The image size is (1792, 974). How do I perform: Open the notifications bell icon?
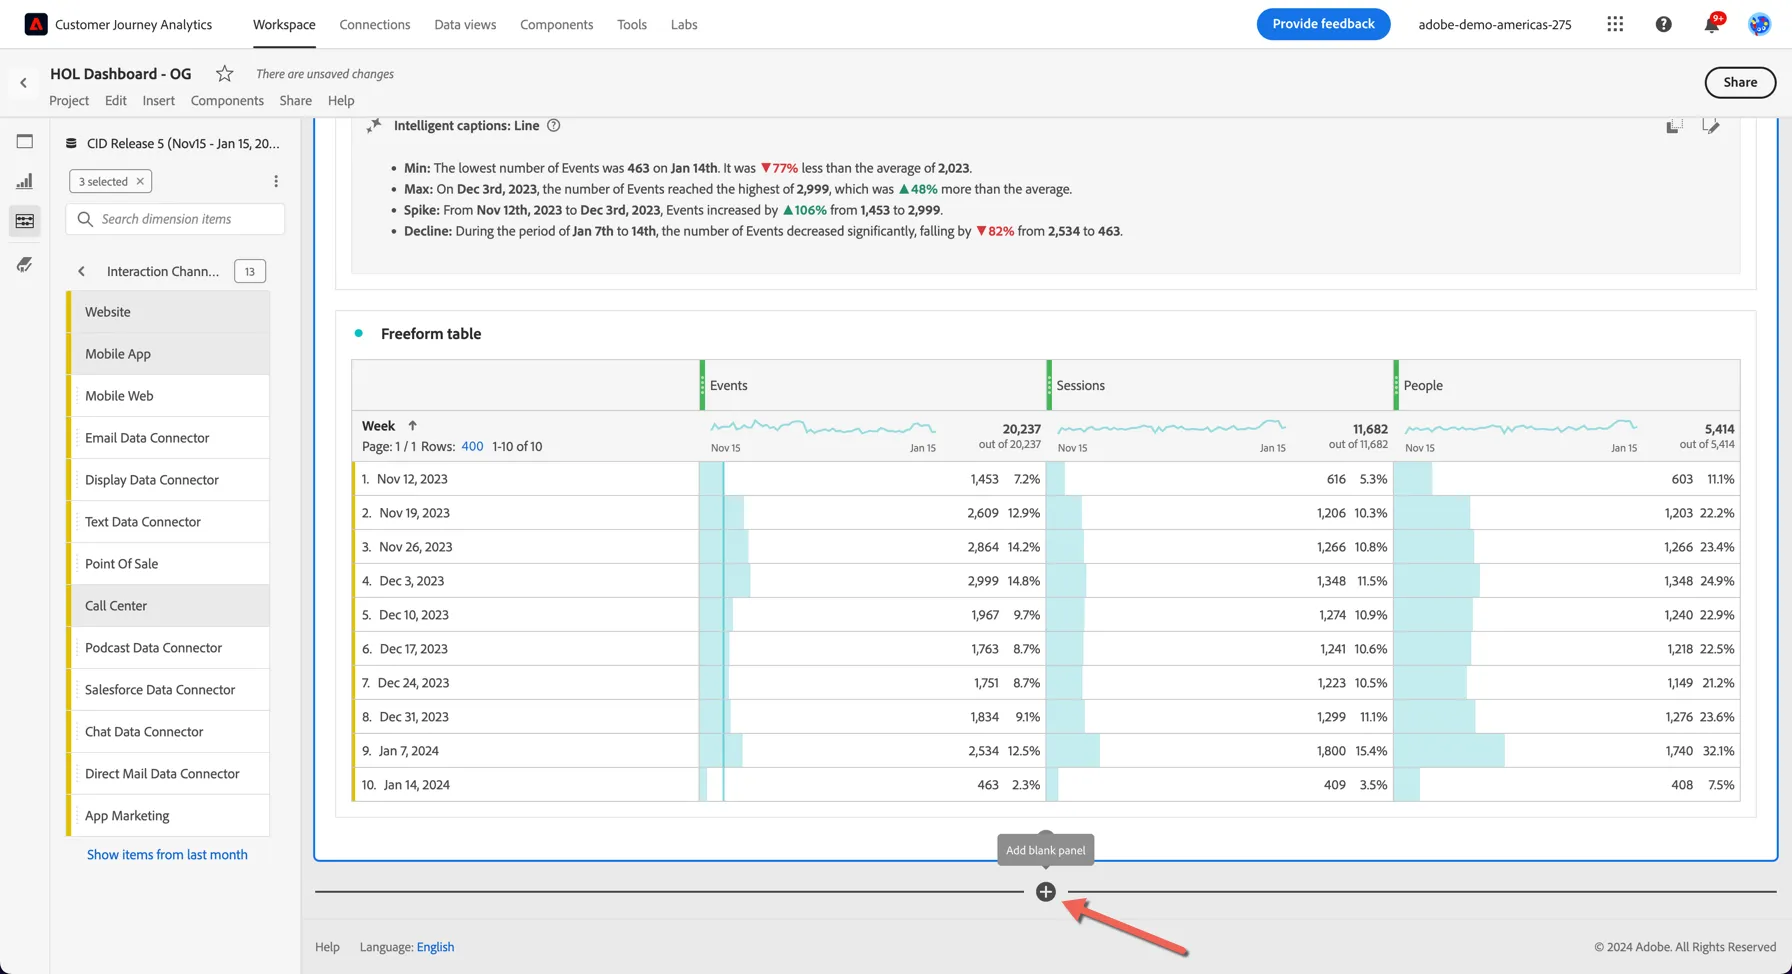coord(1712,24)
